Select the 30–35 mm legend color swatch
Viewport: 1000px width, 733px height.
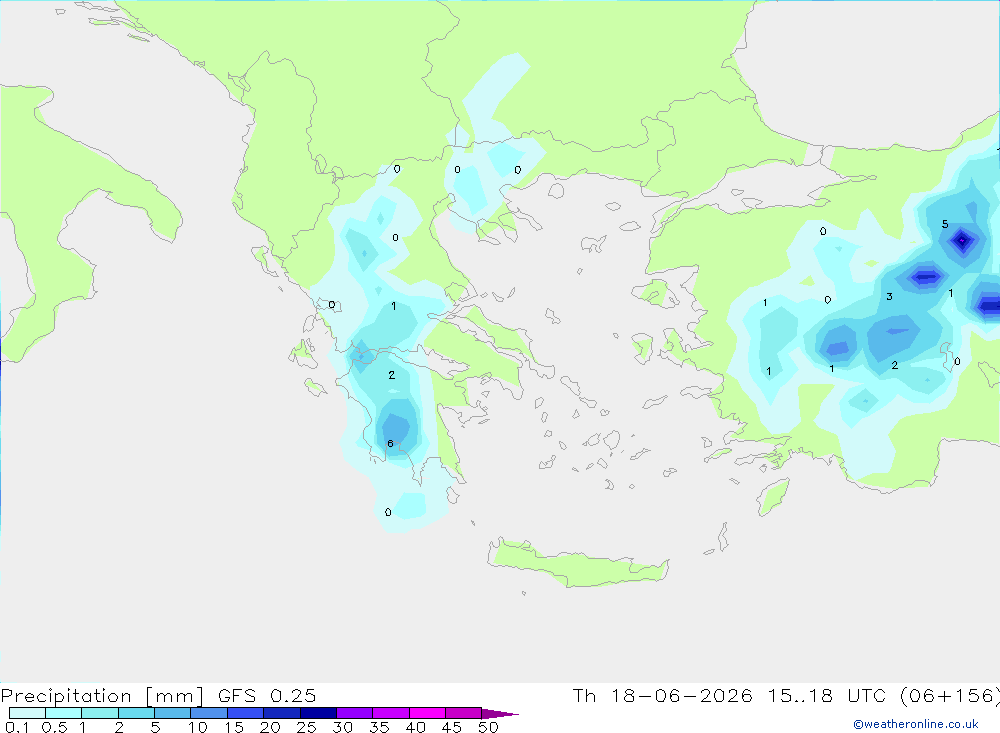click(355, 713)
